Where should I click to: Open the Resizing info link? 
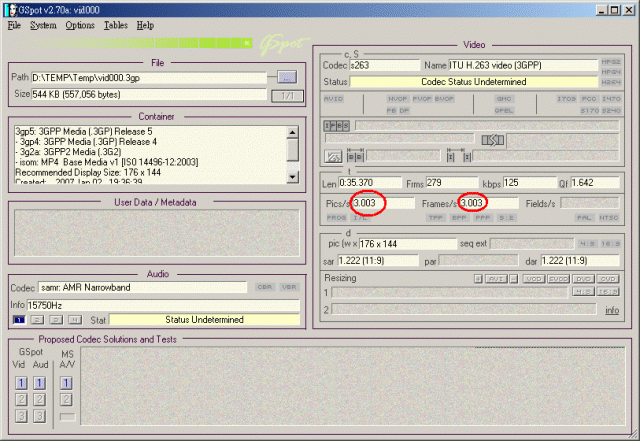[612, 310]
